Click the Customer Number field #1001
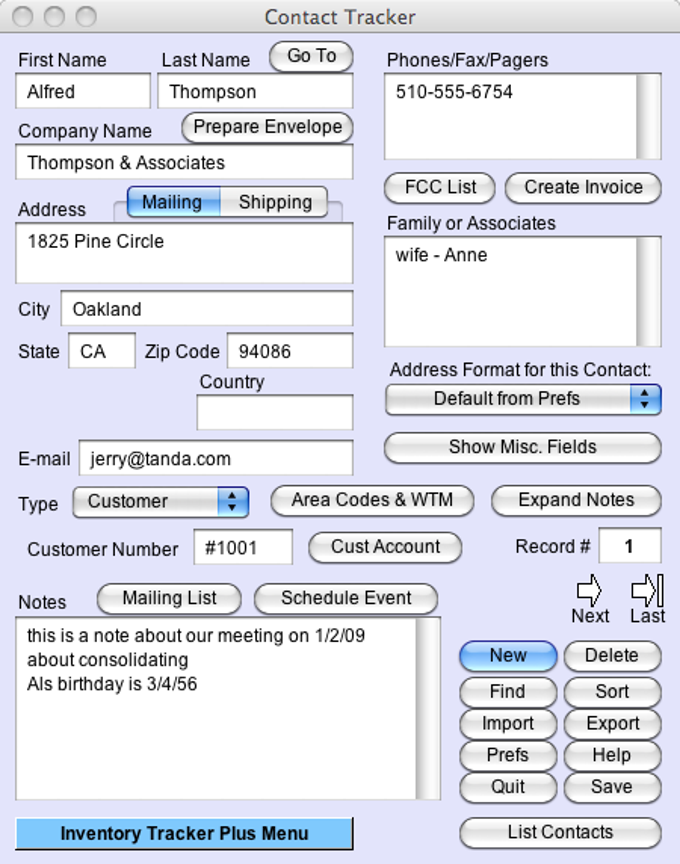The width and height of the screenshot is (680, 864). pyautogui.click(x=243, y=547)
